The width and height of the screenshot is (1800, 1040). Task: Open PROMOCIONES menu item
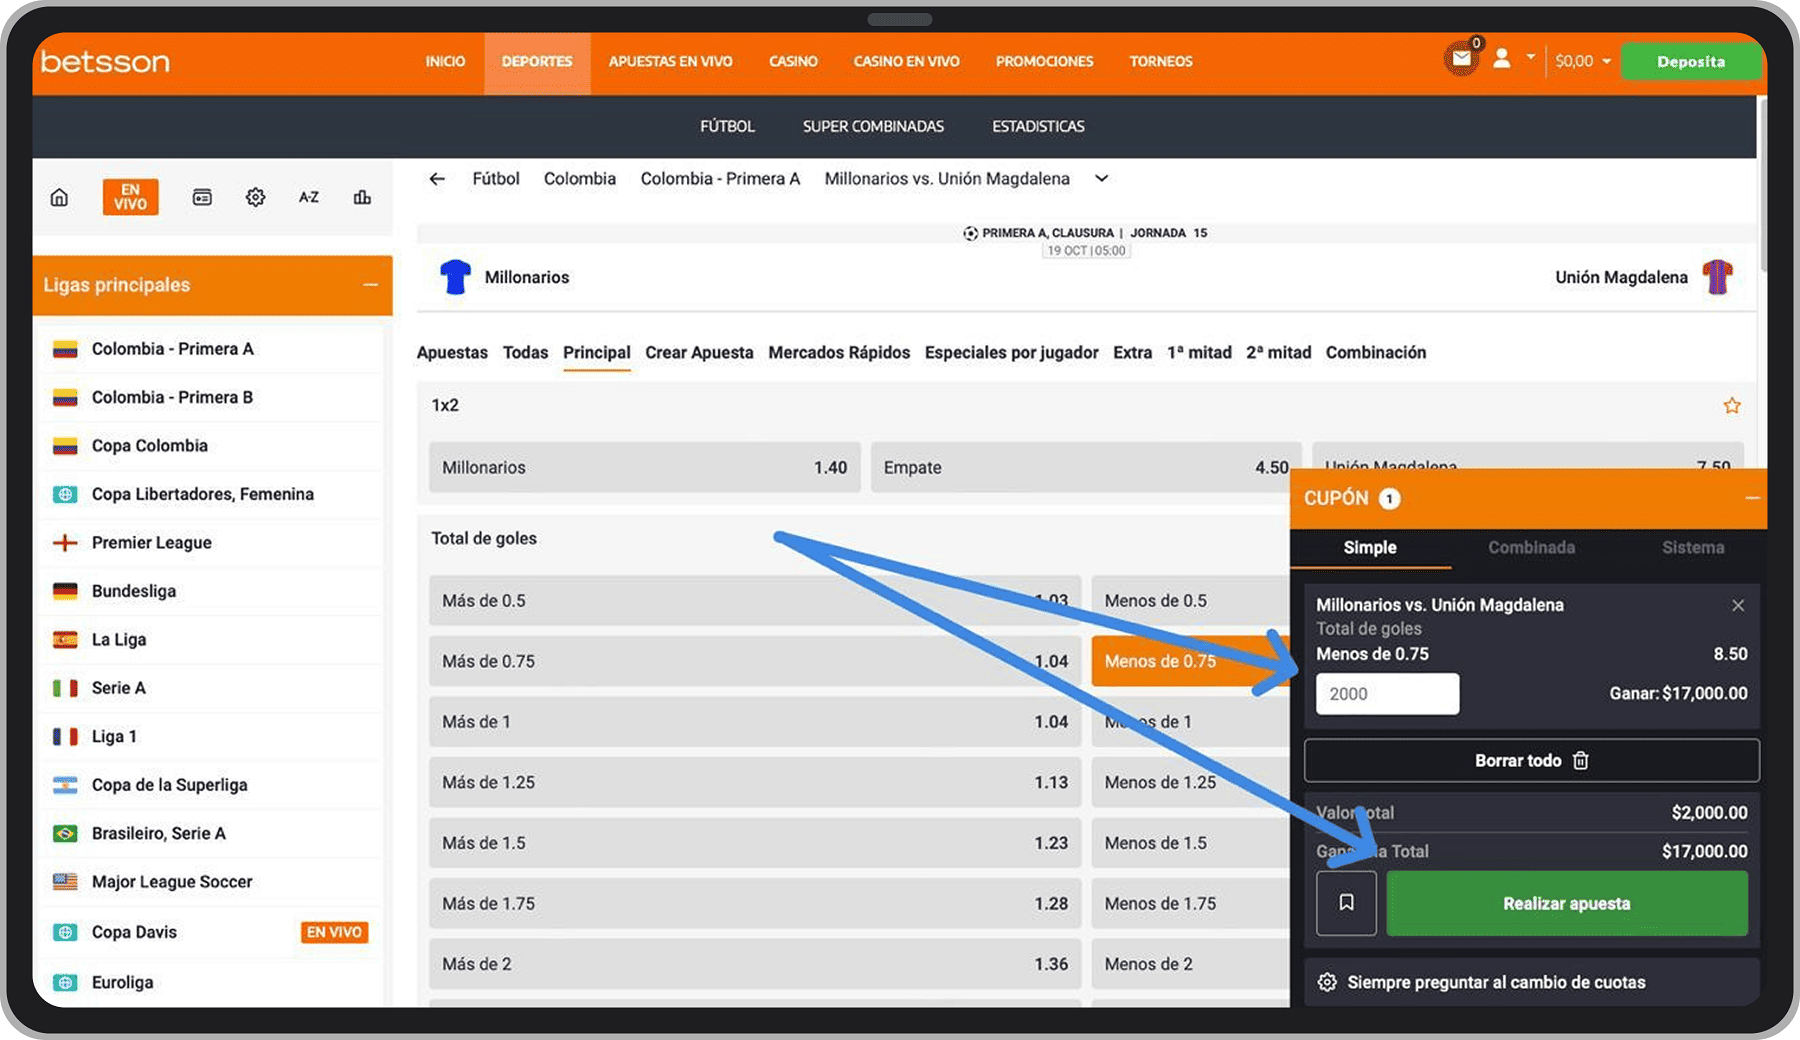[x=1044, y=62]
